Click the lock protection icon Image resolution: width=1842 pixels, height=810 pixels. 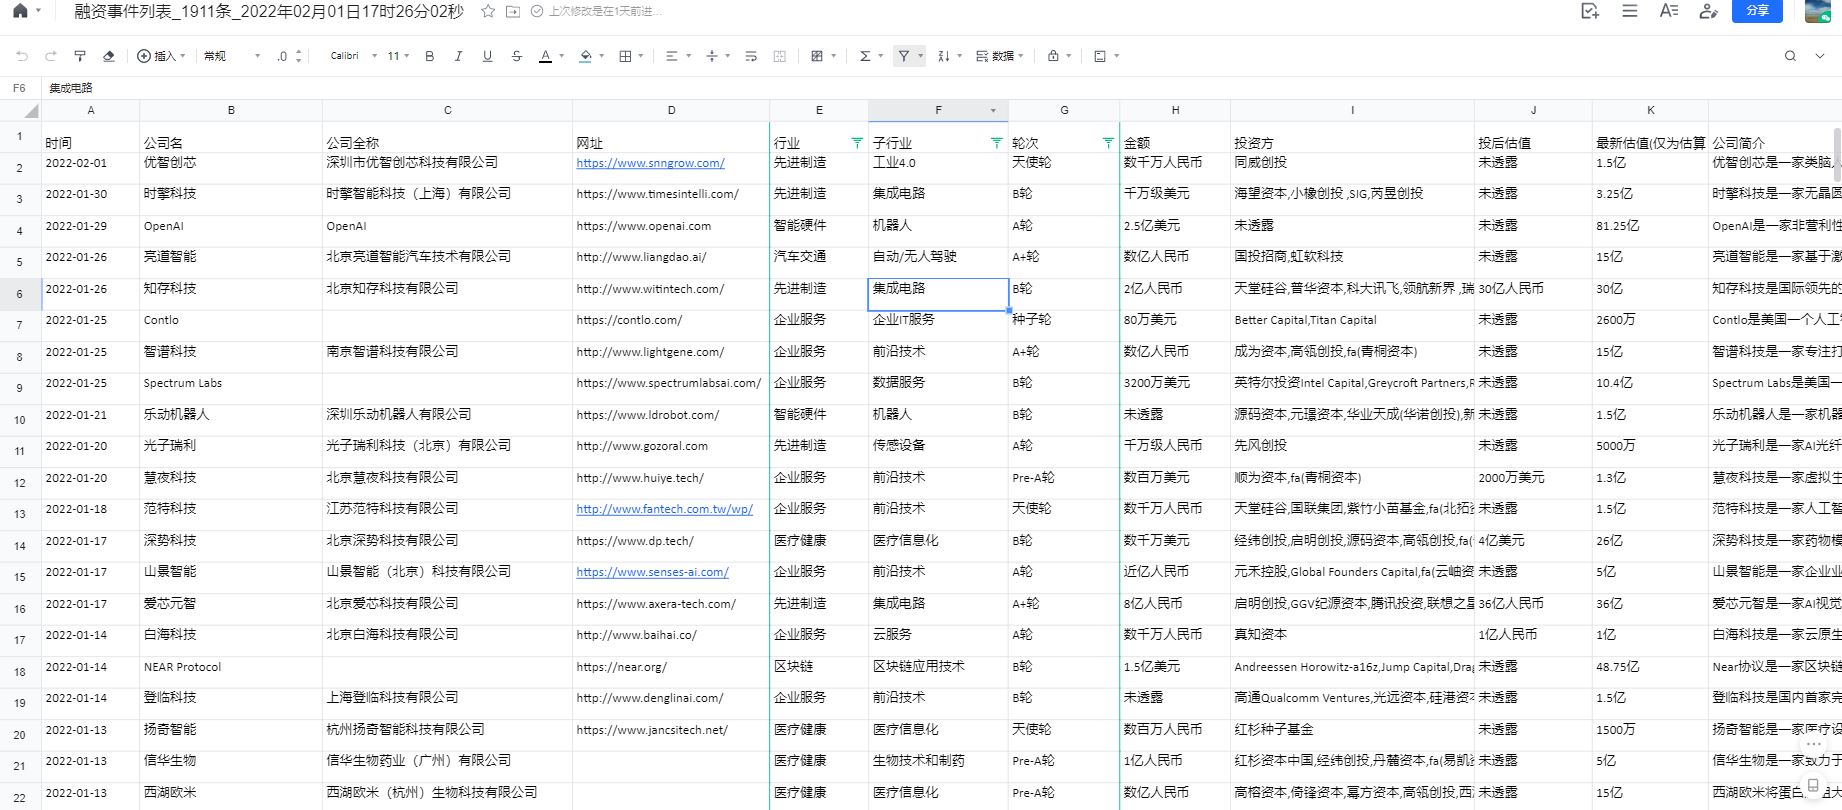coord(1053,56)
